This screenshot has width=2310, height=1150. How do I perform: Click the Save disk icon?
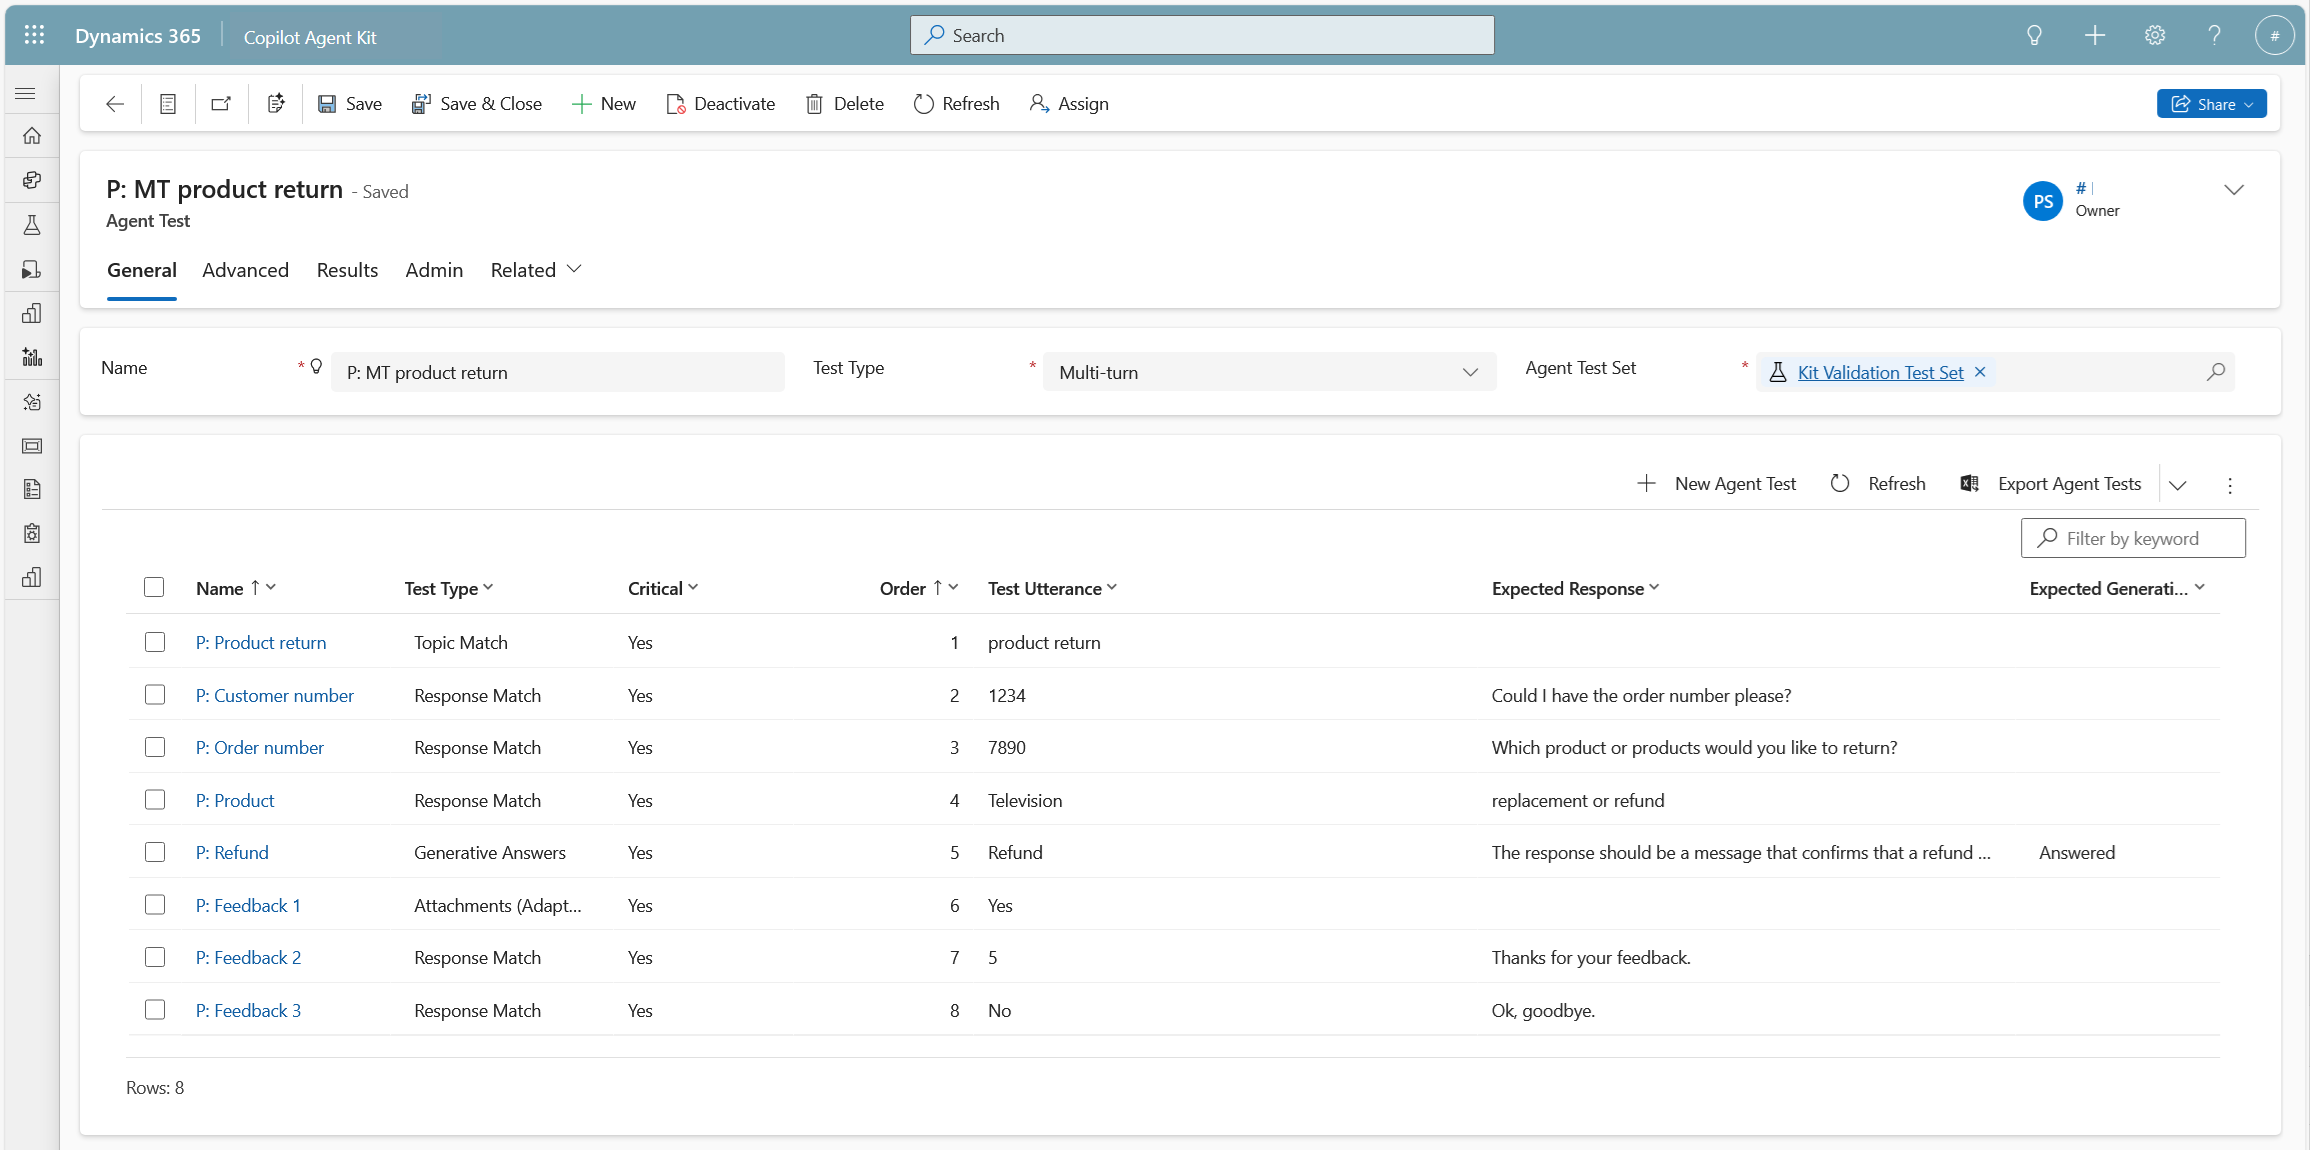327,104
